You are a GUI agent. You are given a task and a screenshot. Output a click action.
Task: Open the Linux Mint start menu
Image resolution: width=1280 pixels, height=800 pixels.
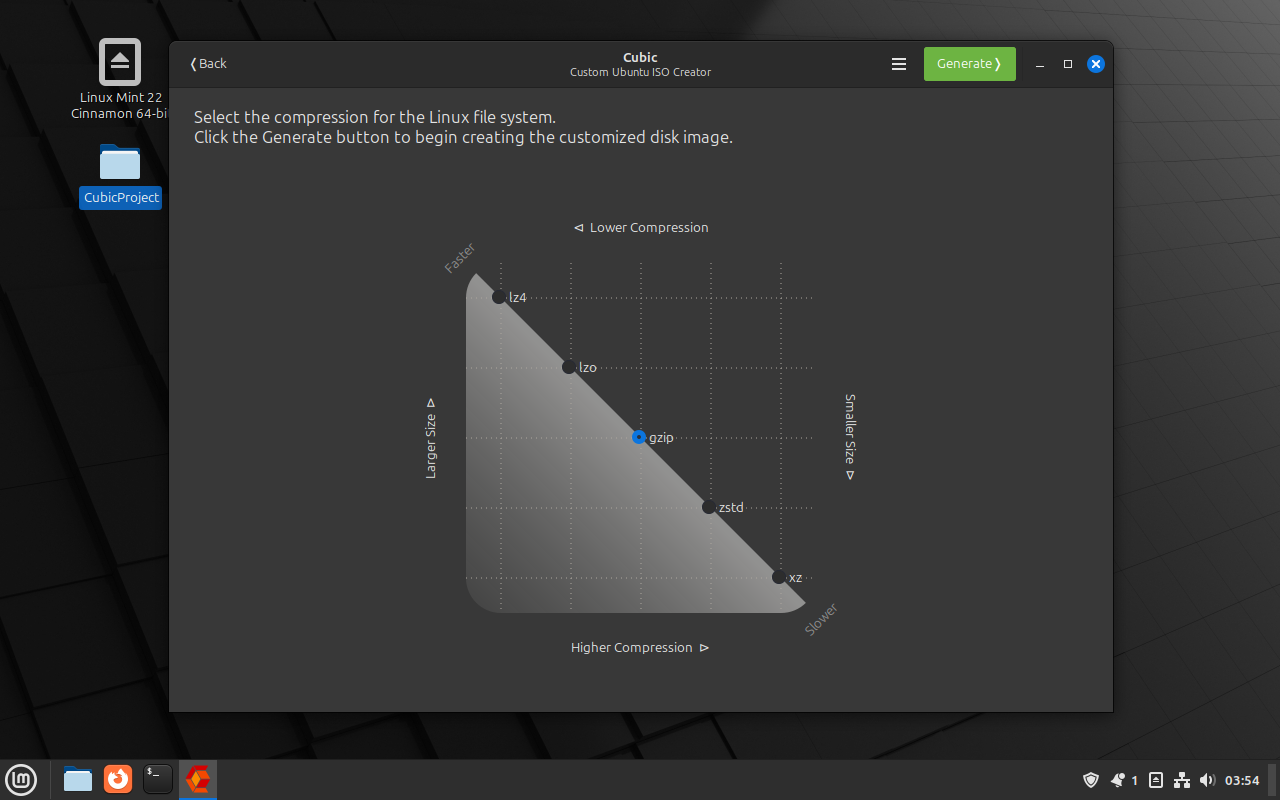pos(21,778)
